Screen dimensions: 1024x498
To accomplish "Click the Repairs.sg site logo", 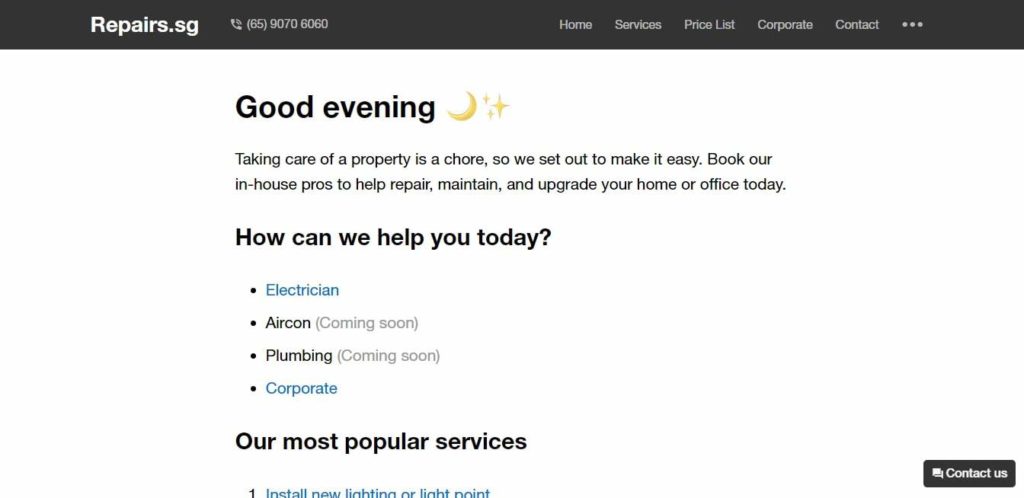I will pyautogui.click(x=144, y=24).
